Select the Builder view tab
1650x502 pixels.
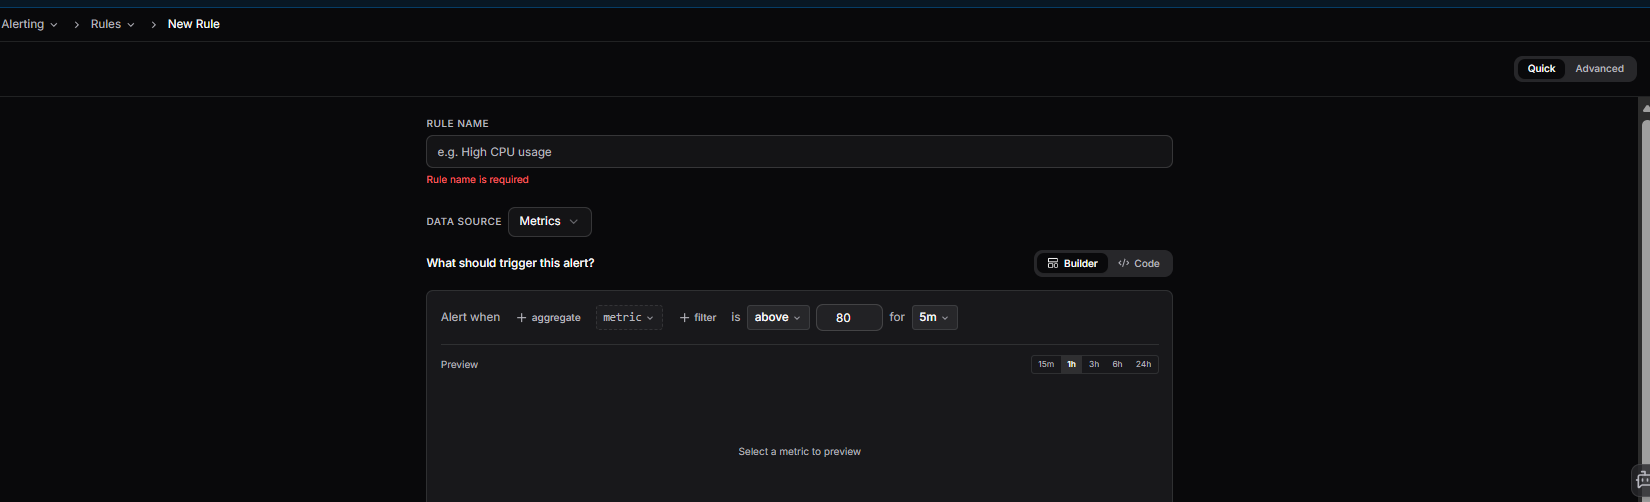[1072, 264]
